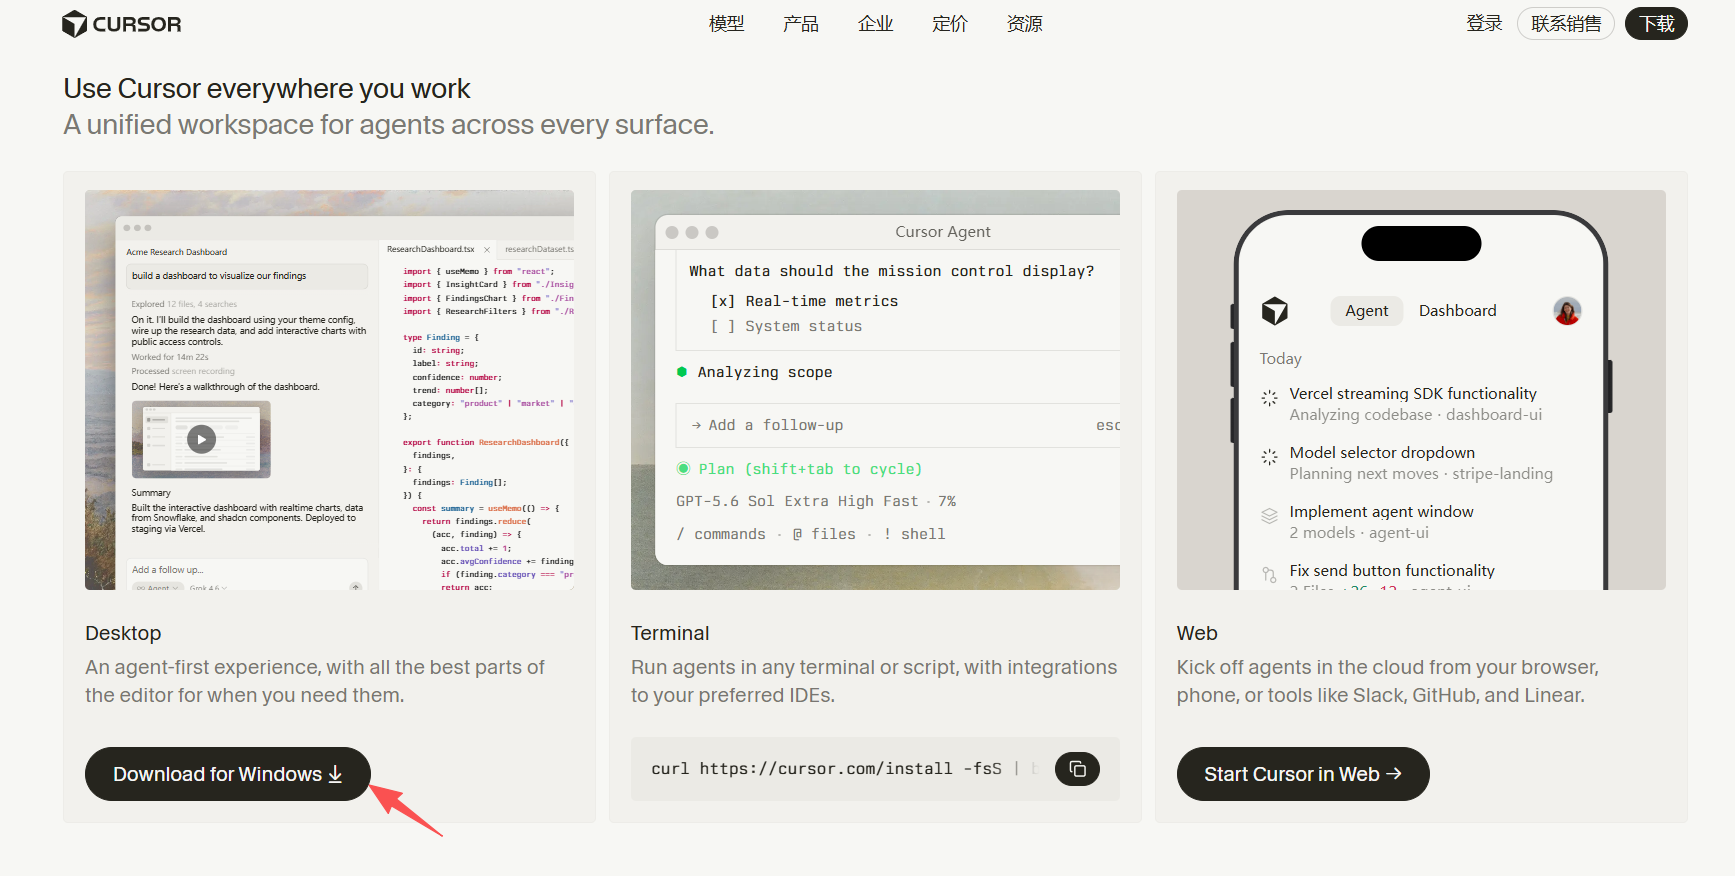
Task: Click '@ files' in the terminal footer
Action: point(824,534)
